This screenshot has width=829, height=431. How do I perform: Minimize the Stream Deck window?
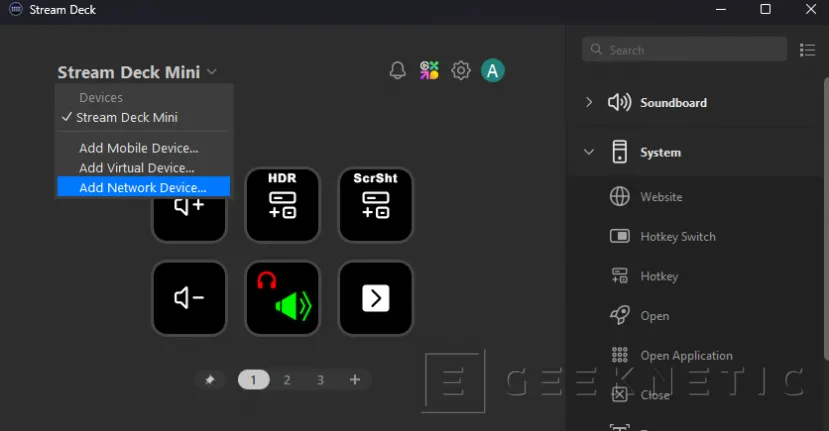click(721, 10)
